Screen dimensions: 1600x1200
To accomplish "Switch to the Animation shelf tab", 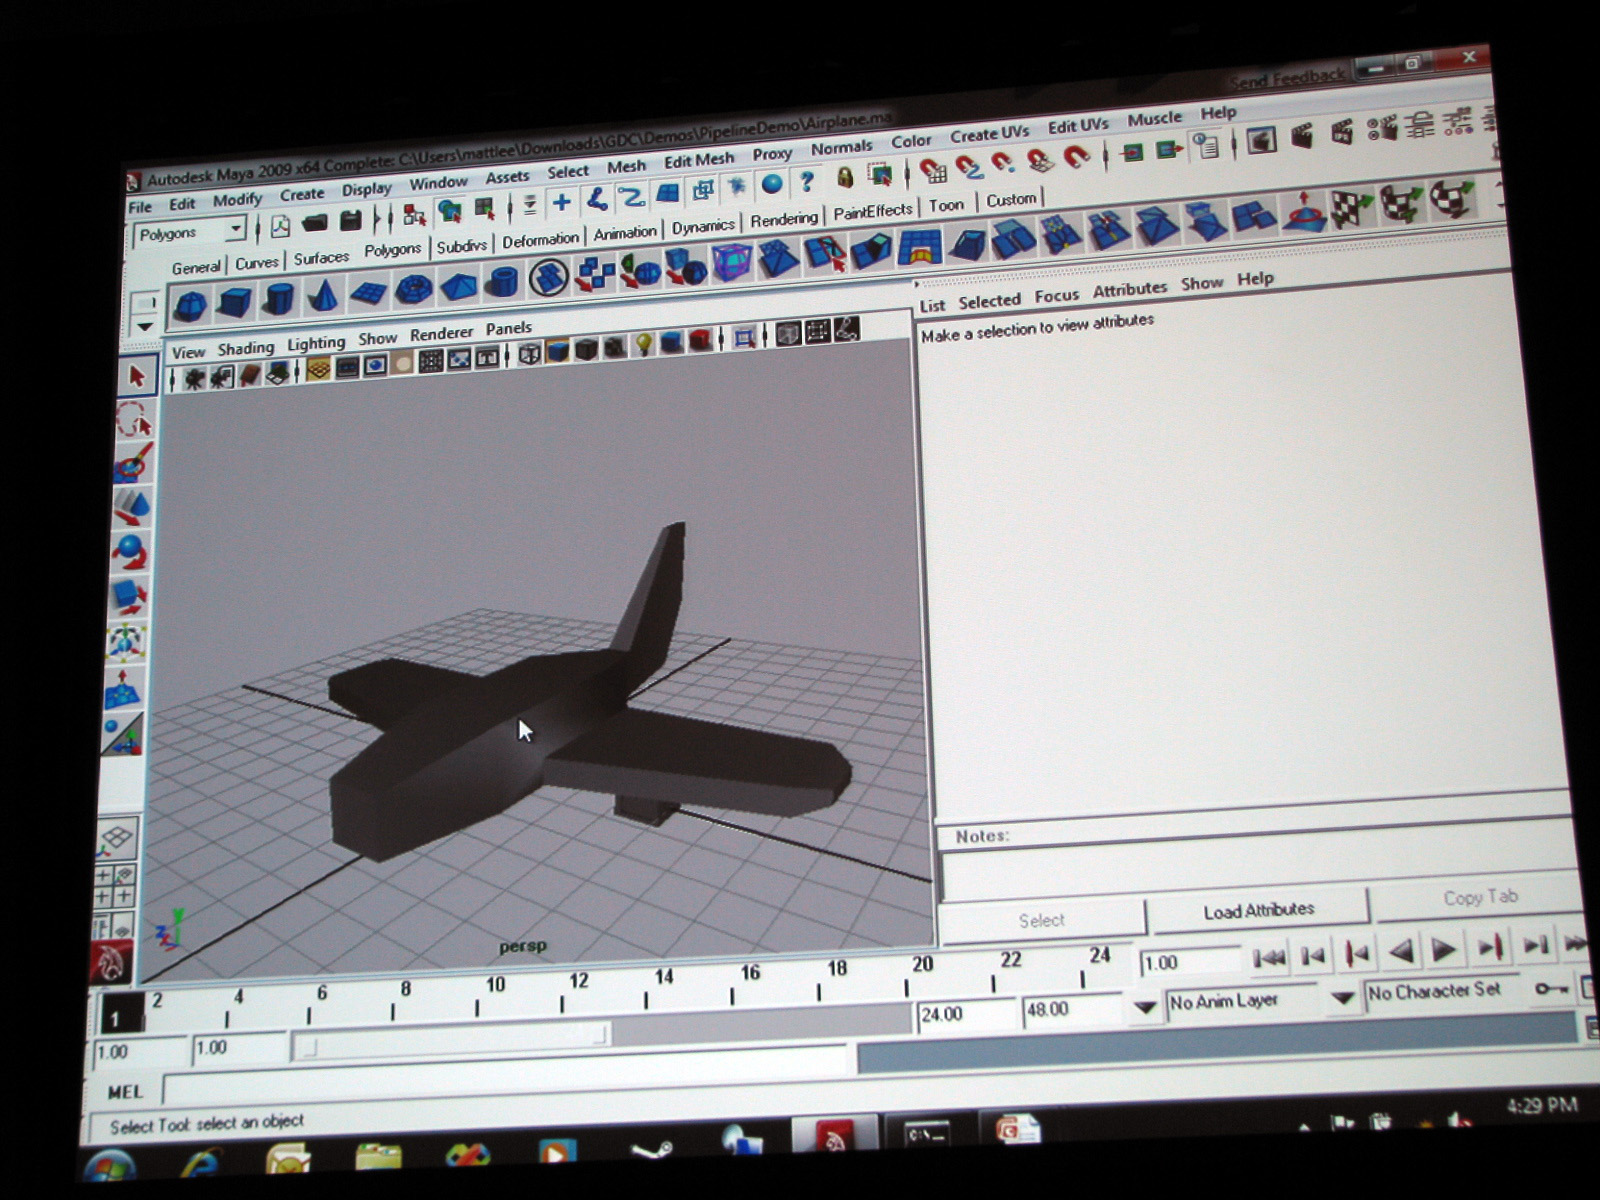I will [x=624, y=233].
